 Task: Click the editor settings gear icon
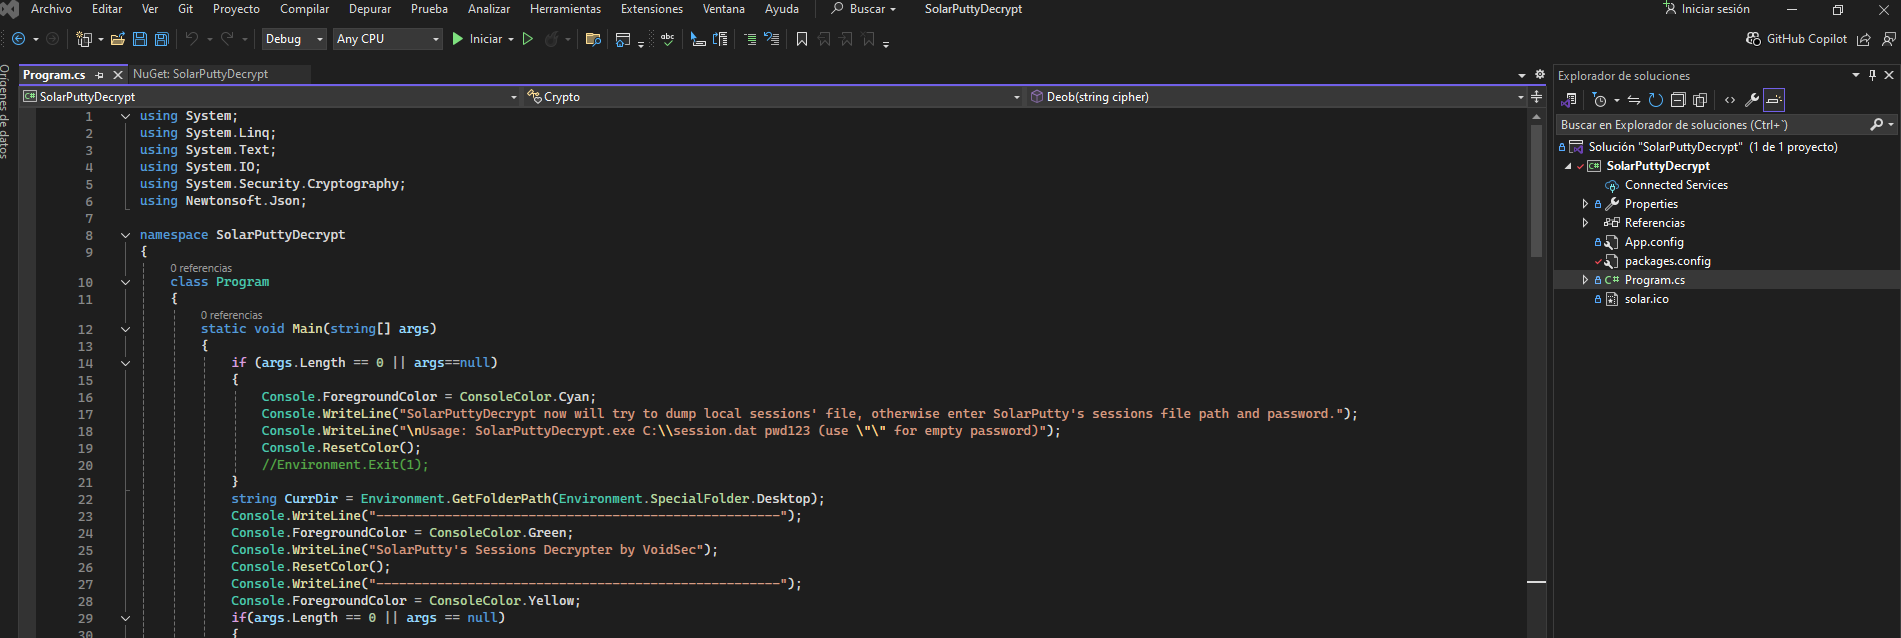[1540, 75]
